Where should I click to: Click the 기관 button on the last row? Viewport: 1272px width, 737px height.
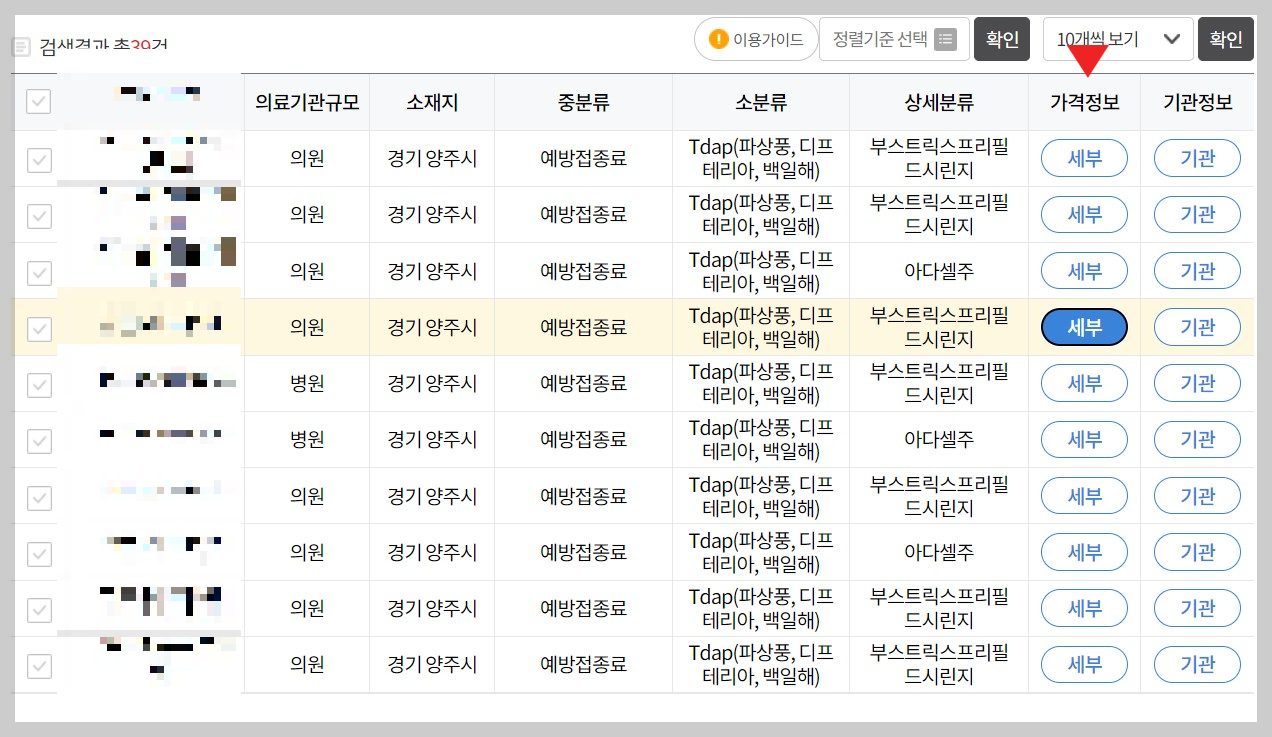pos(1197,664)
